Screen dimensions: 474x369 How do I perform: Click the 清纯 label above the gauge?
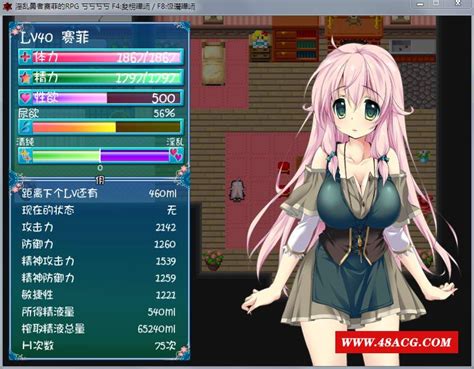25,142
